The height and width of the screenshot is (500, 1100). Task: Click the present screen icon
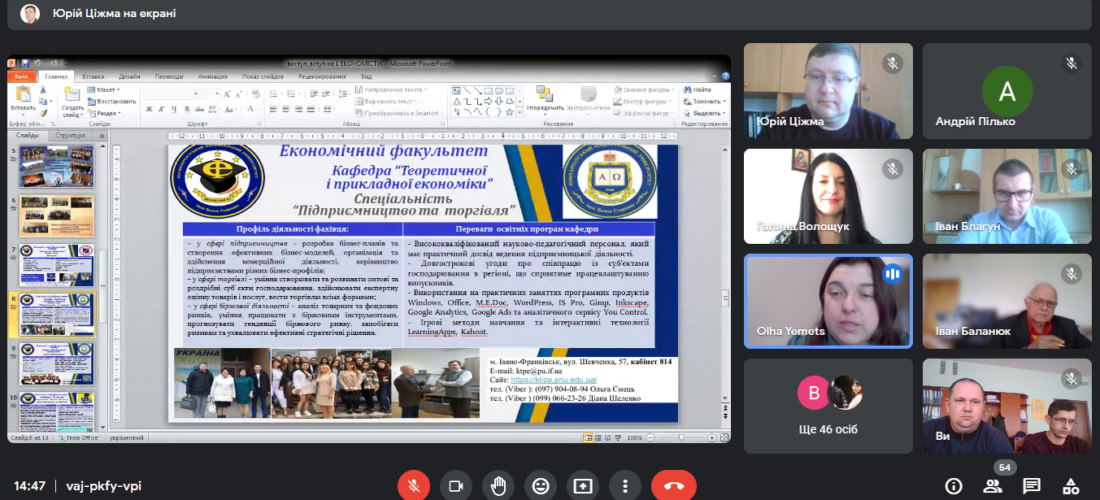583,486
